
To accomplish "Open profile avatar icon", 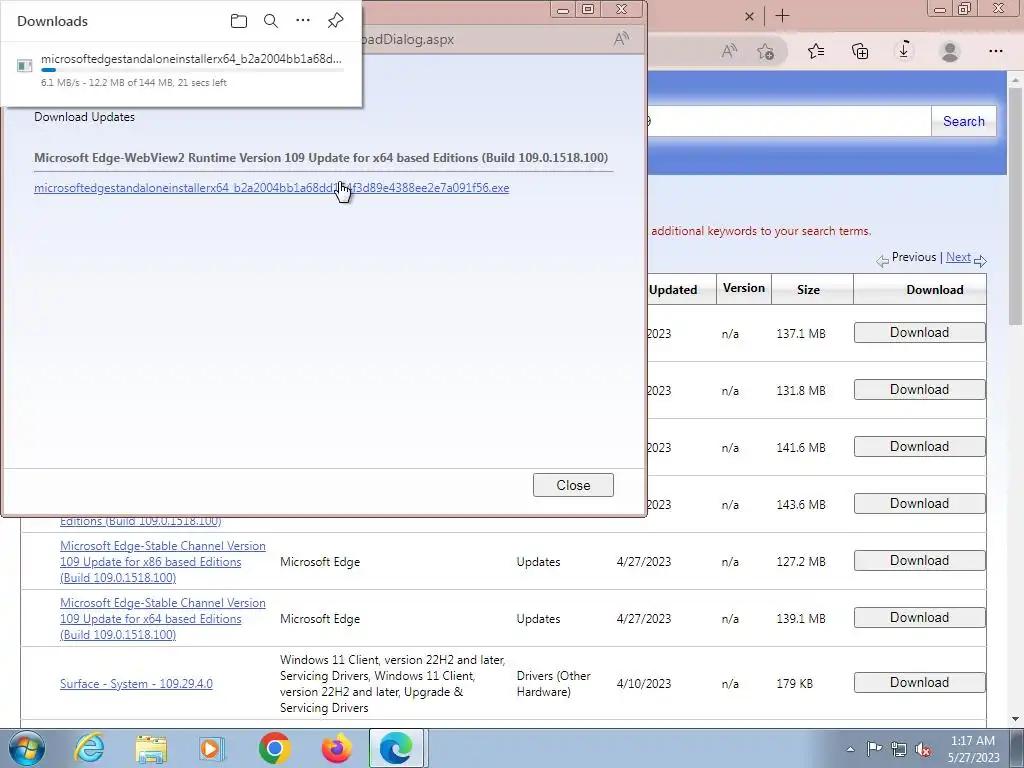I will pos(950,51).
